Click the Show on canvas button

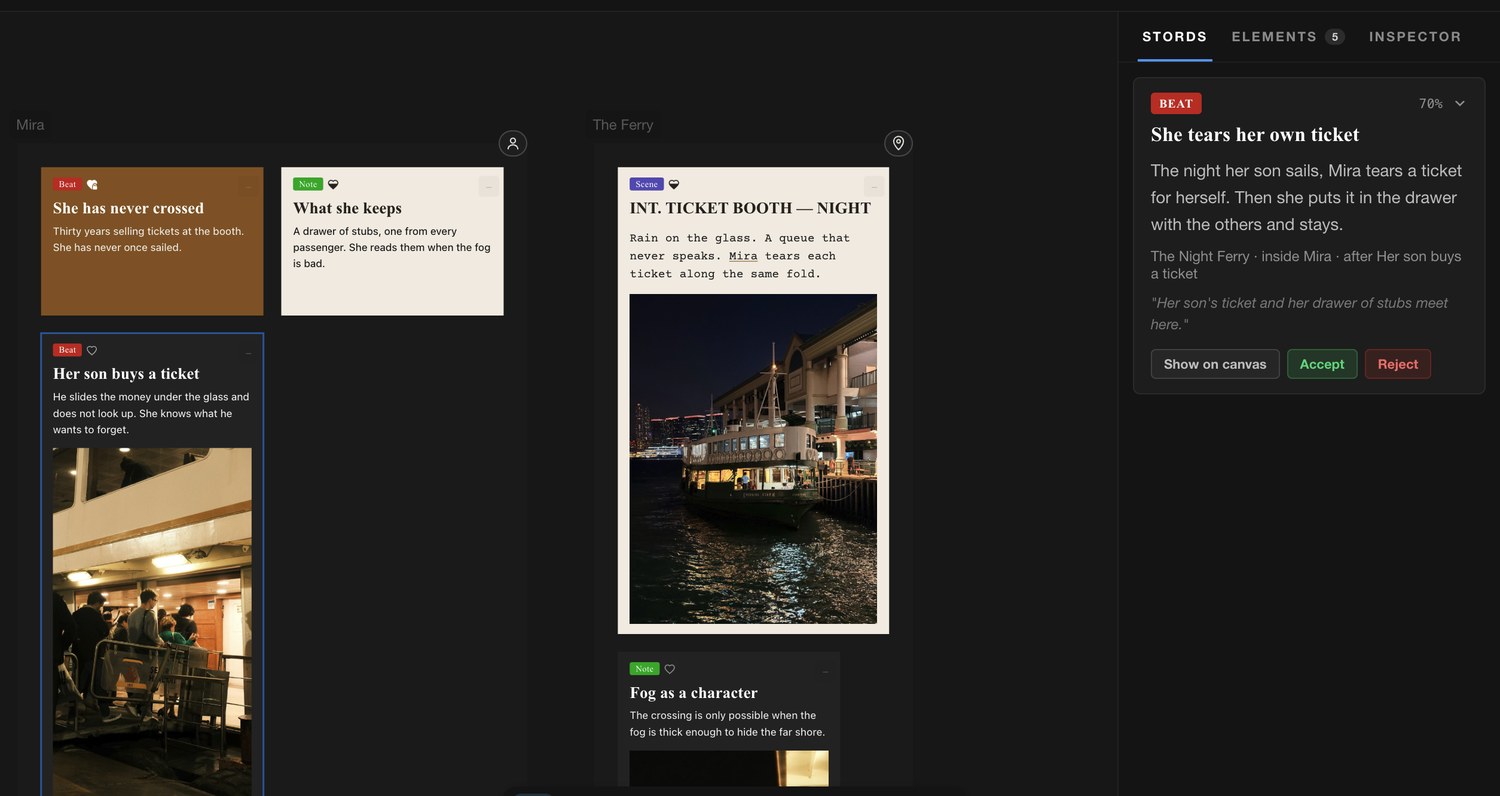coord(1215,364)
